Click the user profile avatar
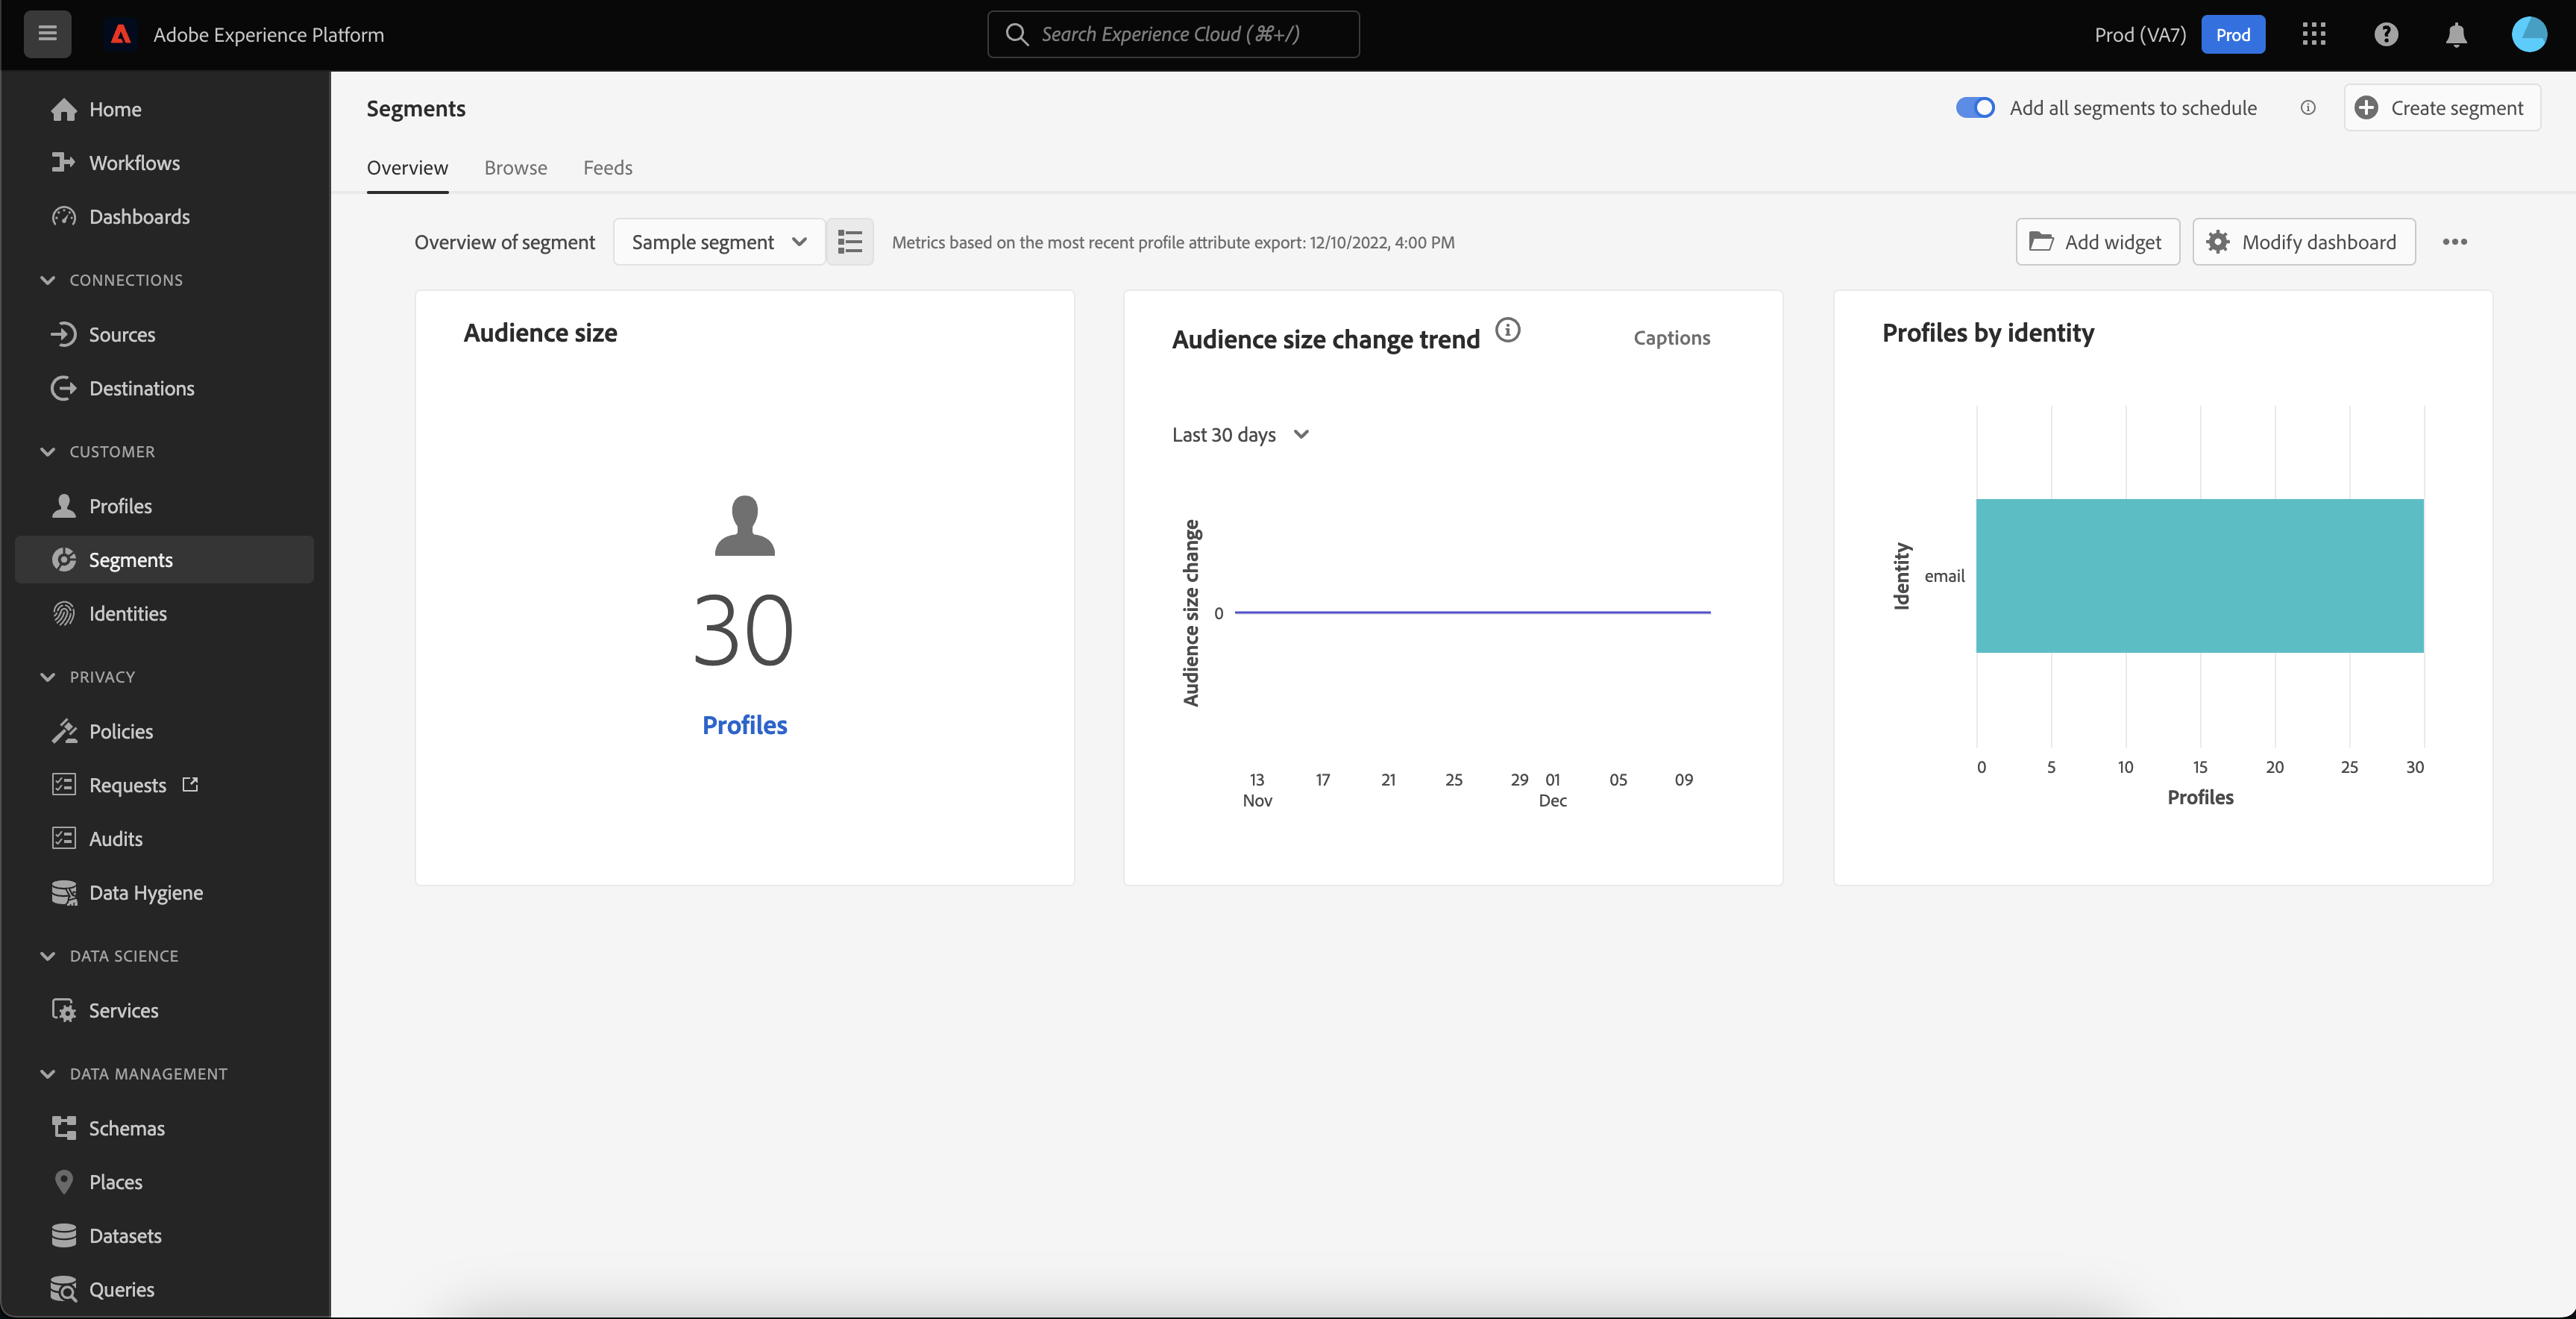The image size is (2576, 1319). point(2529,34)
